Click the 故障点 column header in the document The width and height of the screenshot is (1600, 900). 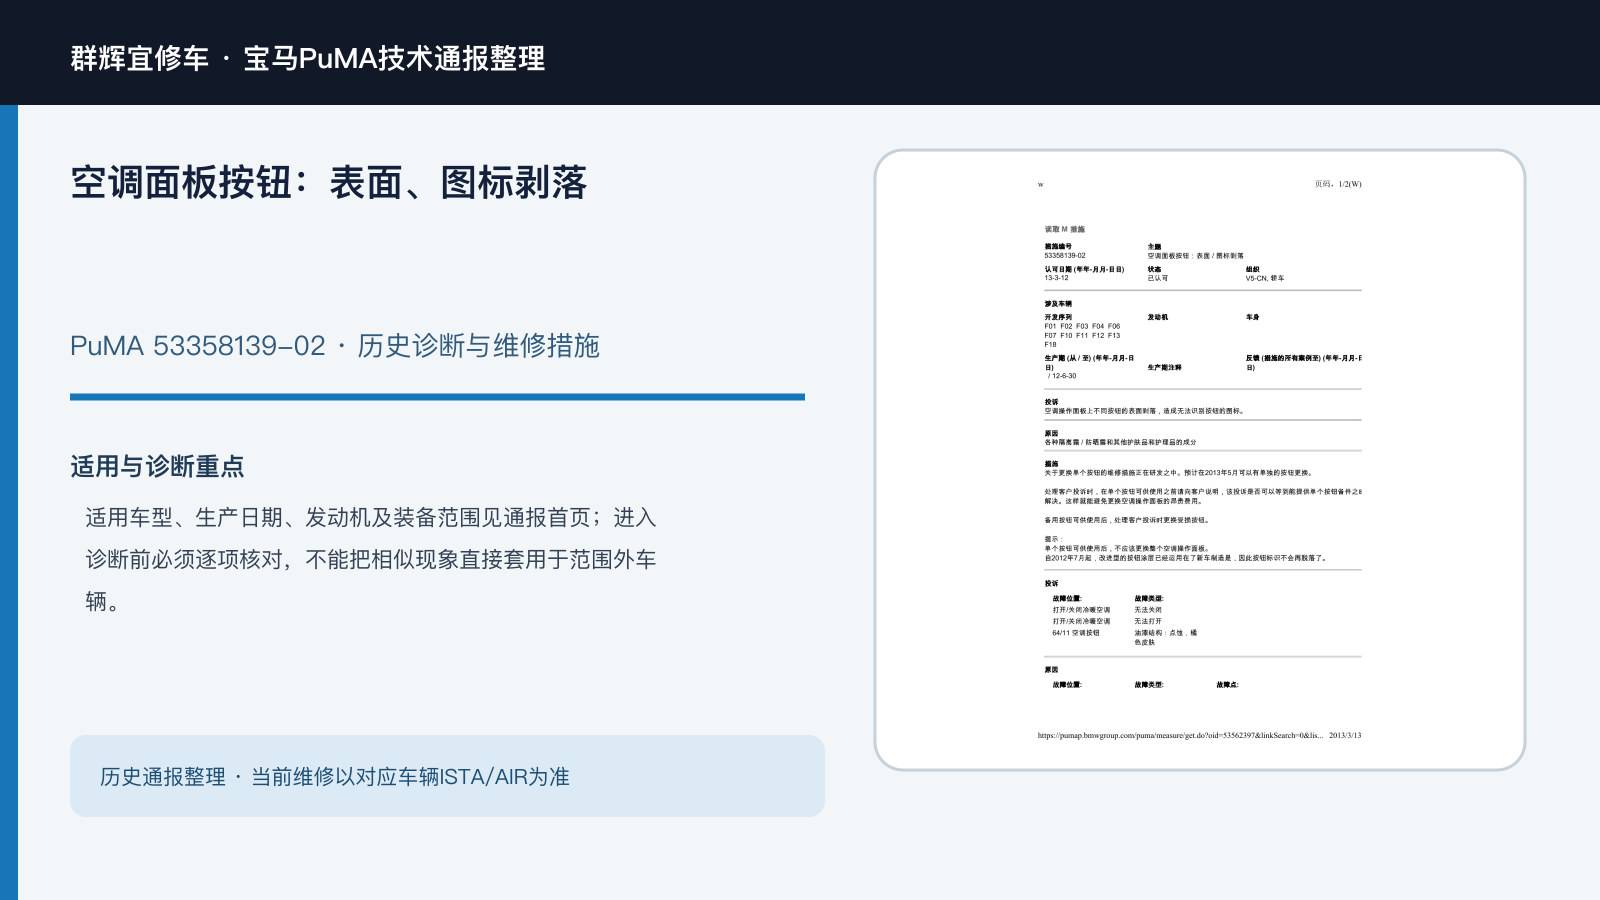pos(1227,685)
